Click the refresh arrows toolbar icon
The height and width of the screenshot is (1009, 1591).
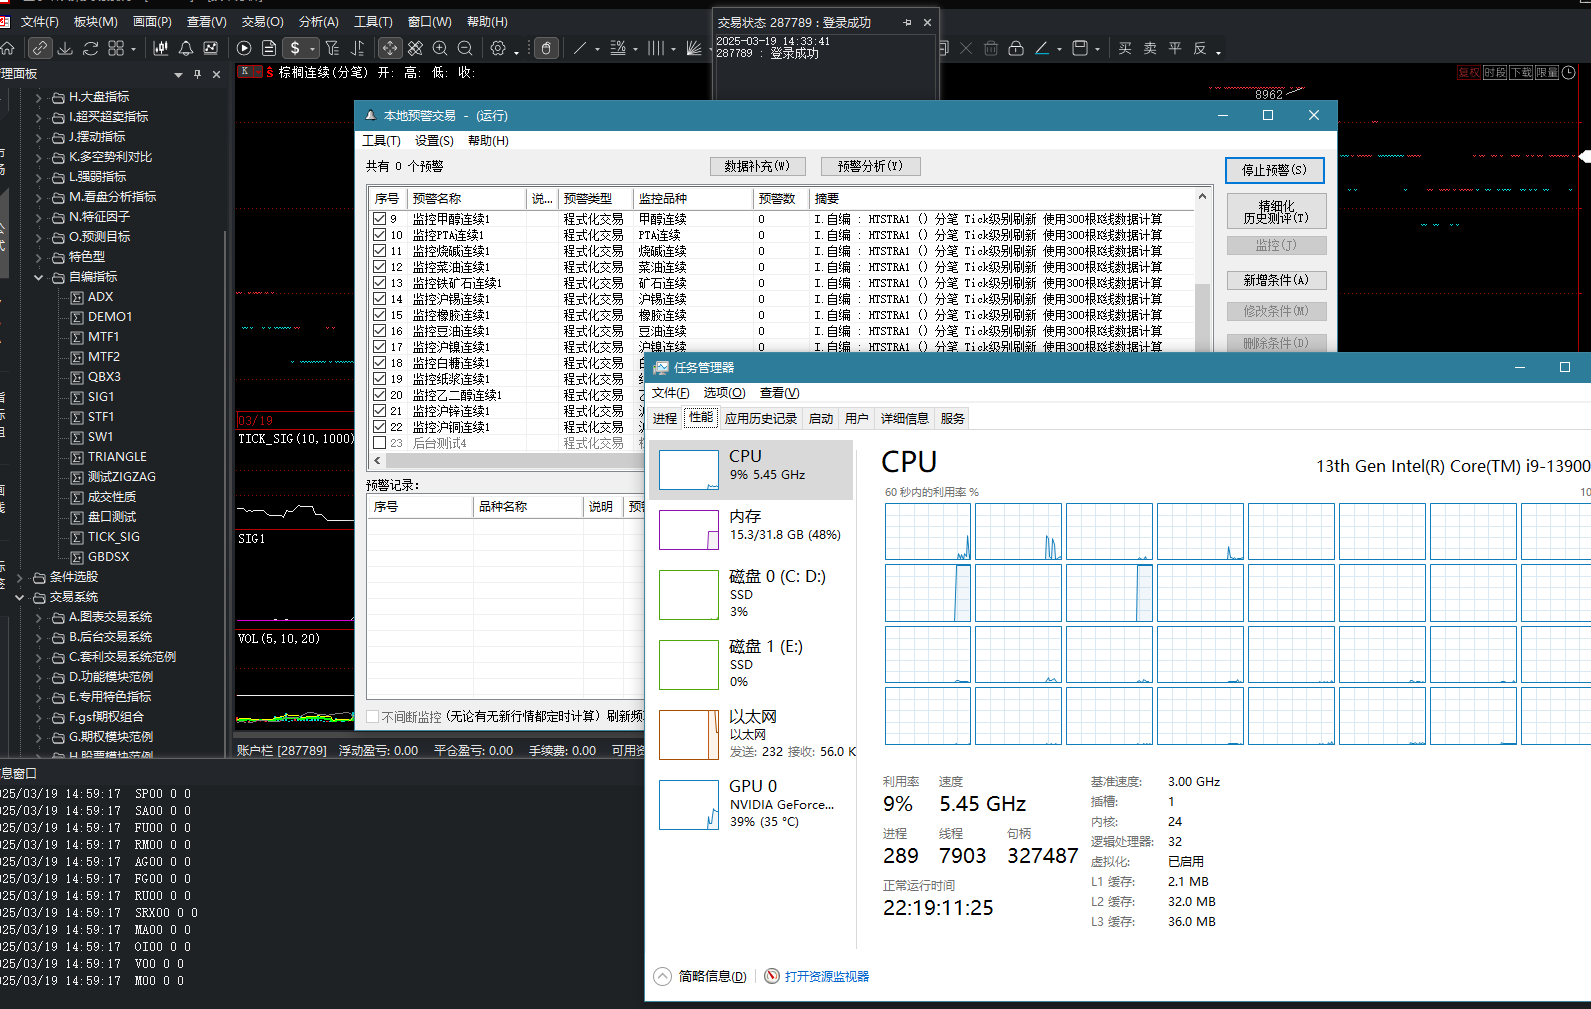coord(91,48)
